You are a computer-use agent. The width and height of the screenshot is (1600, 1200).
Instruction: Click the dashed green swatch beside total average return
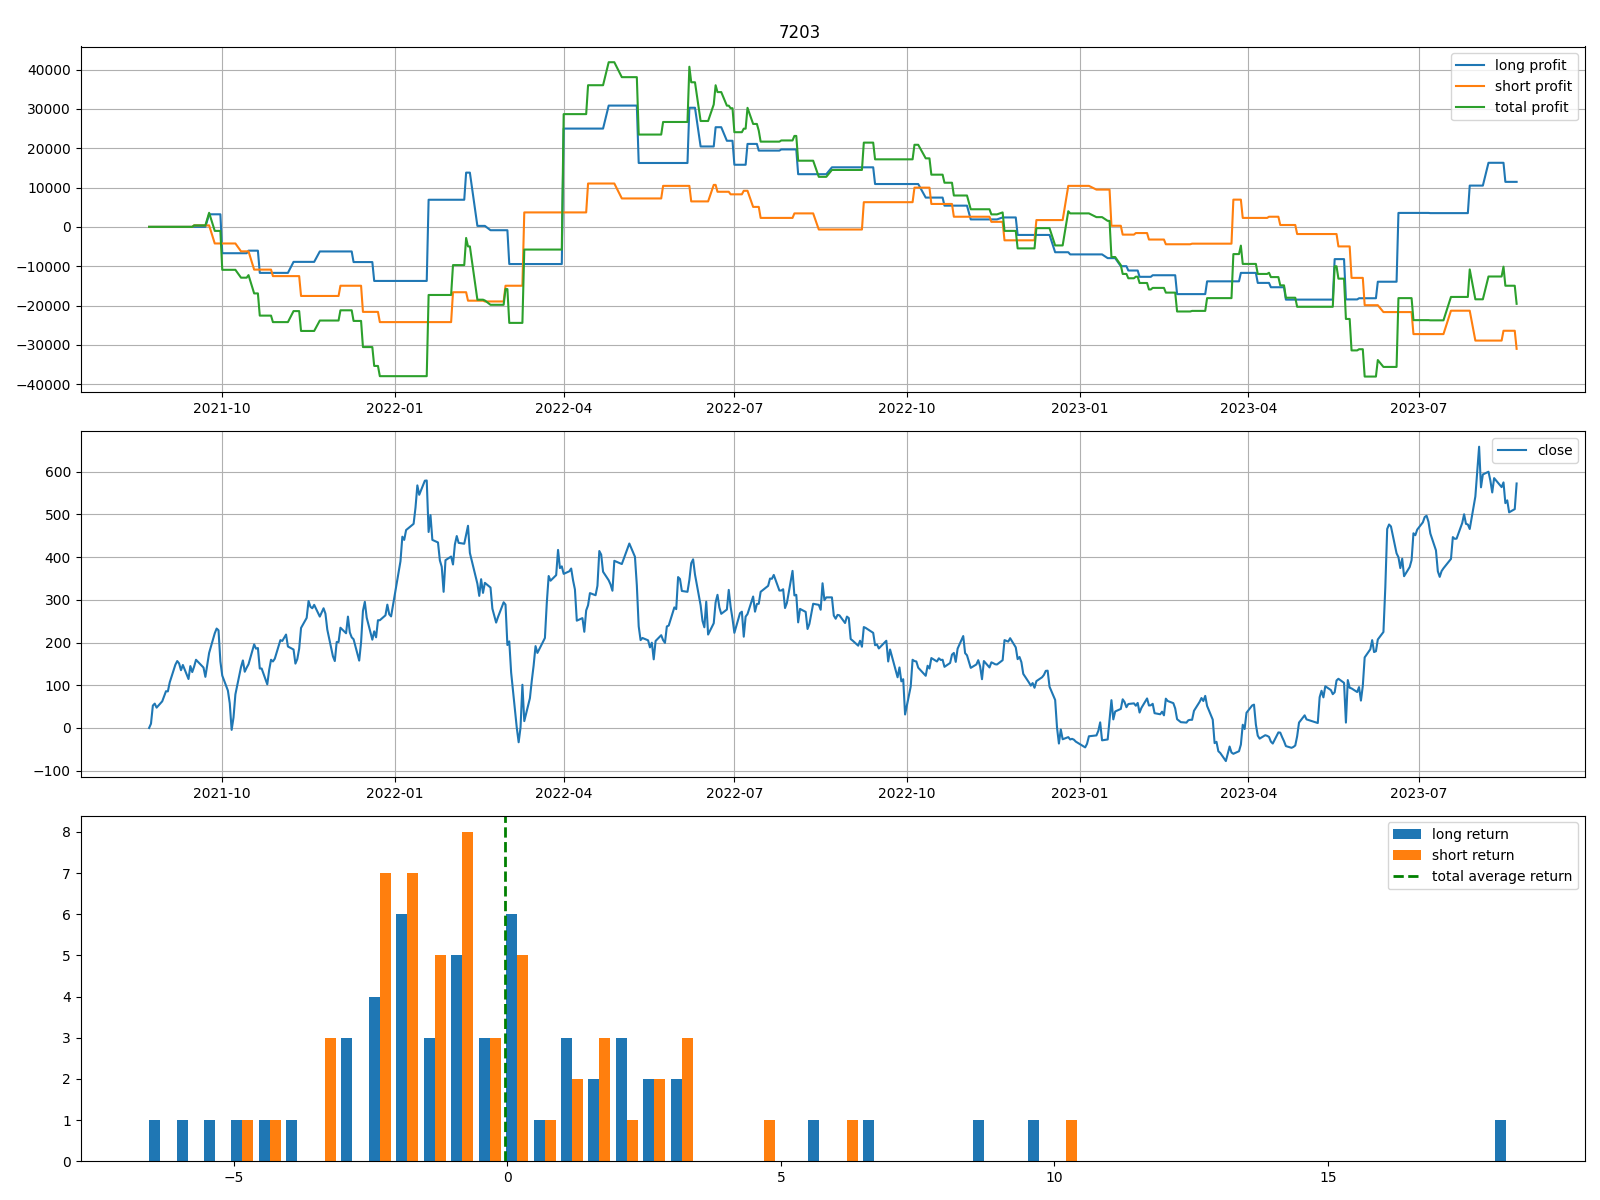tap(1407, 876)
